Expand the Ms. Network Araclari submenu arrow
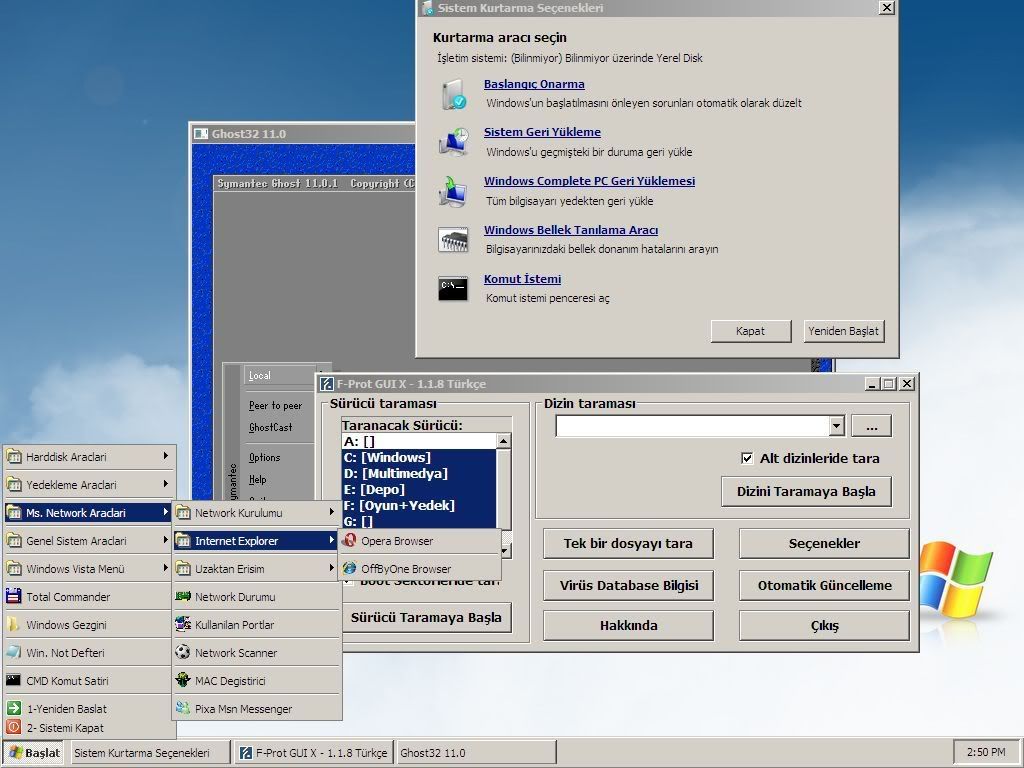The height and width of the screenshot is (768, 1024). click(165, 512)
